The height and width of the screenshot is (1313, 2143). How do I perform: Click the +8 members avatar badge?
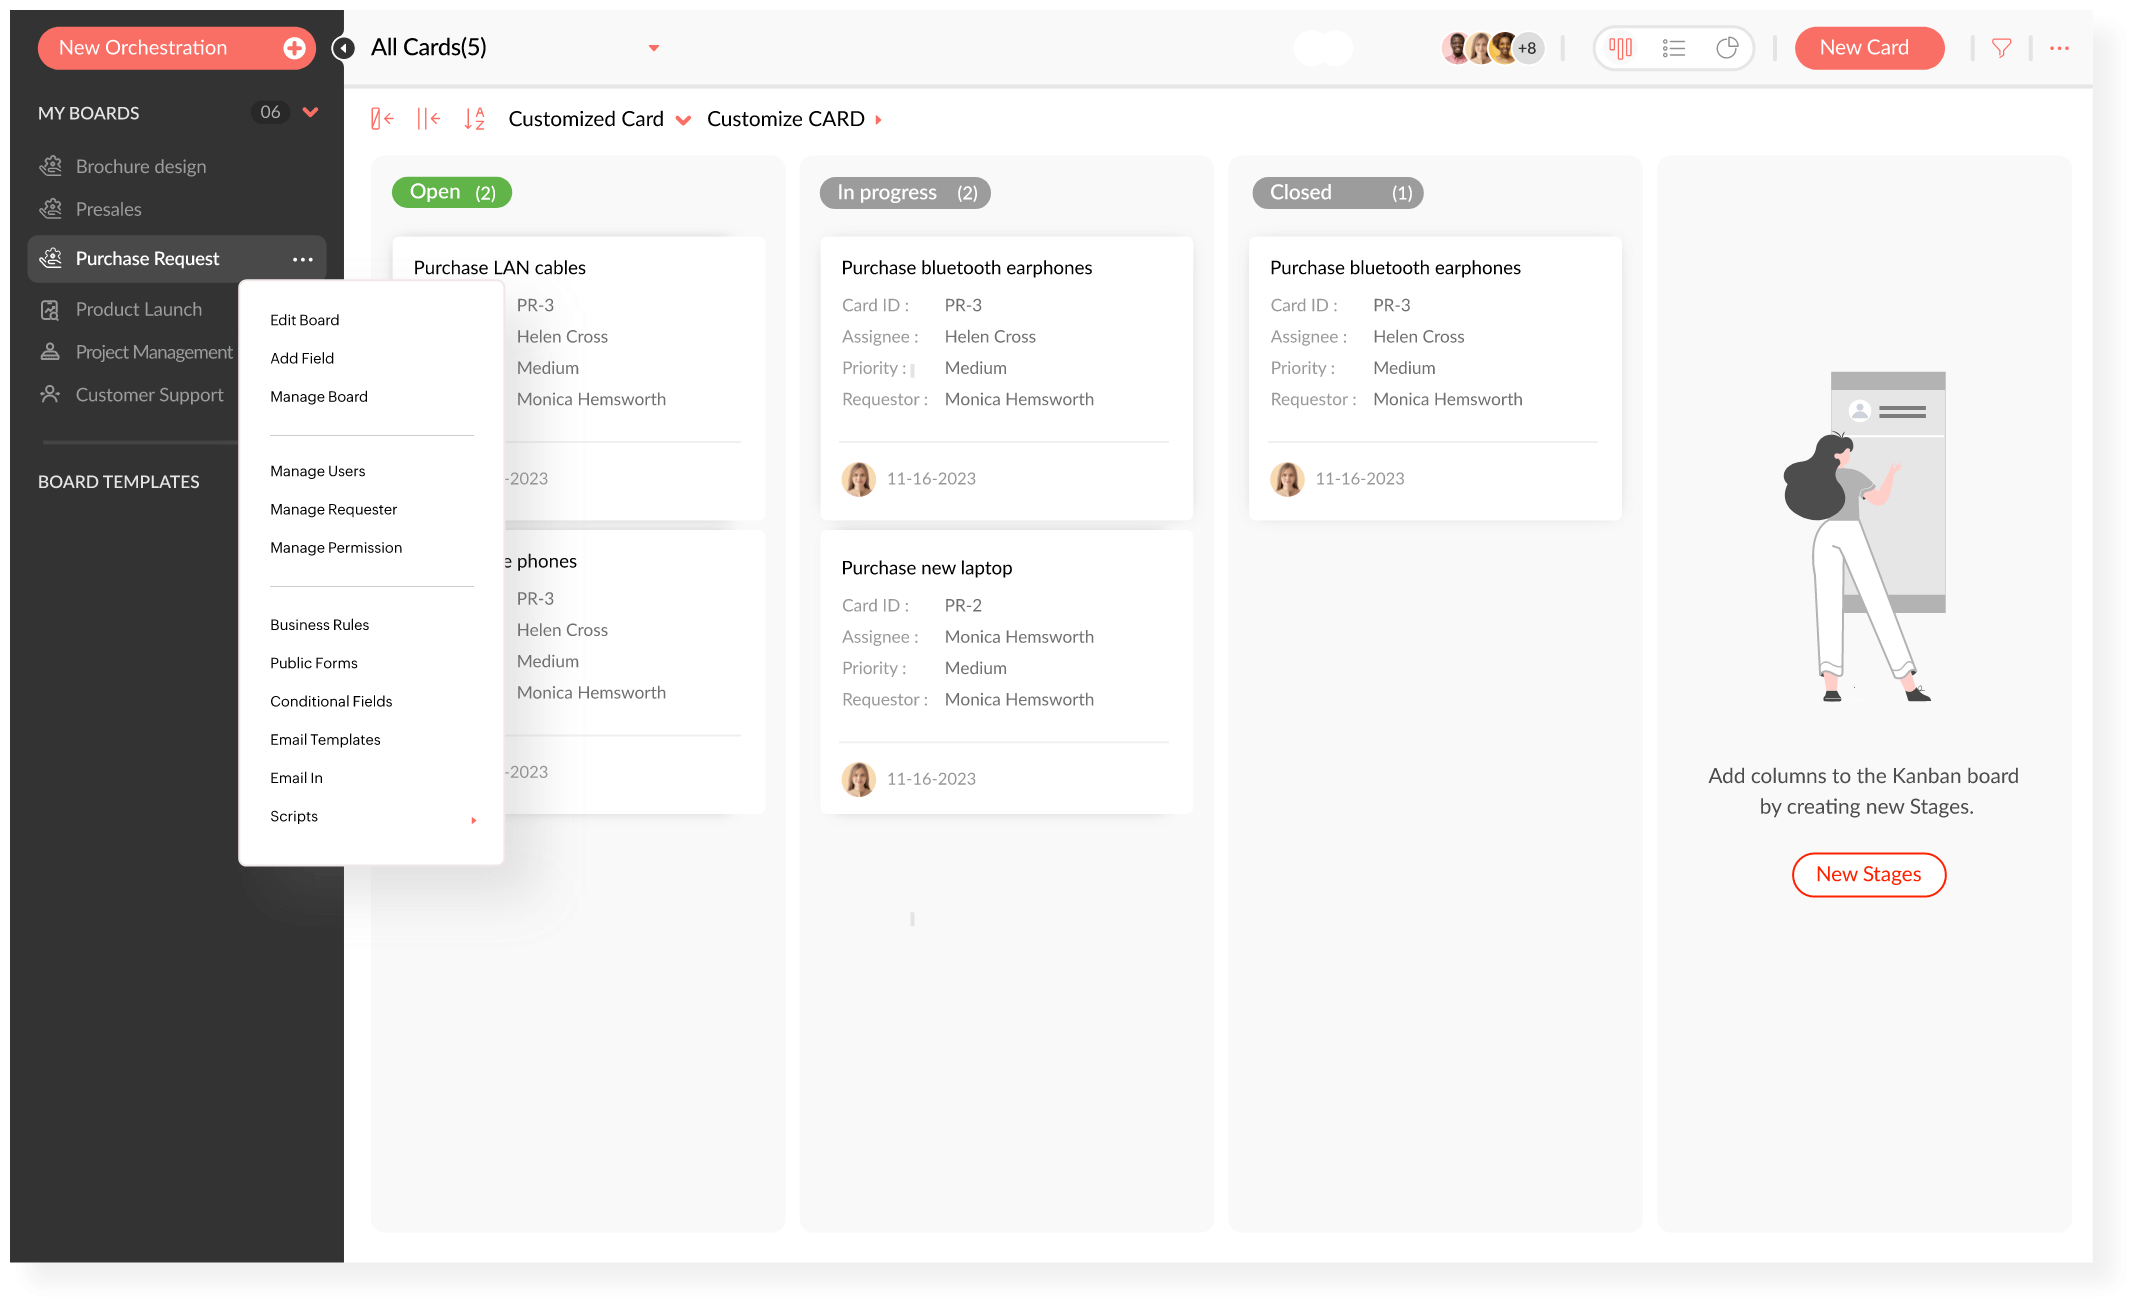1527,48
